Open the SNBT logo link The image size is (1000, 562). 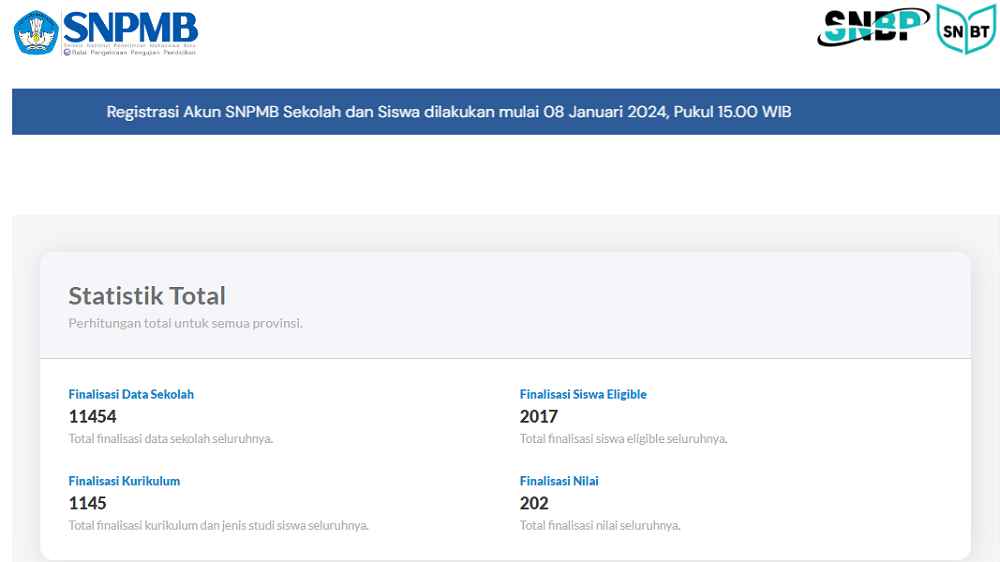point(965,29)
